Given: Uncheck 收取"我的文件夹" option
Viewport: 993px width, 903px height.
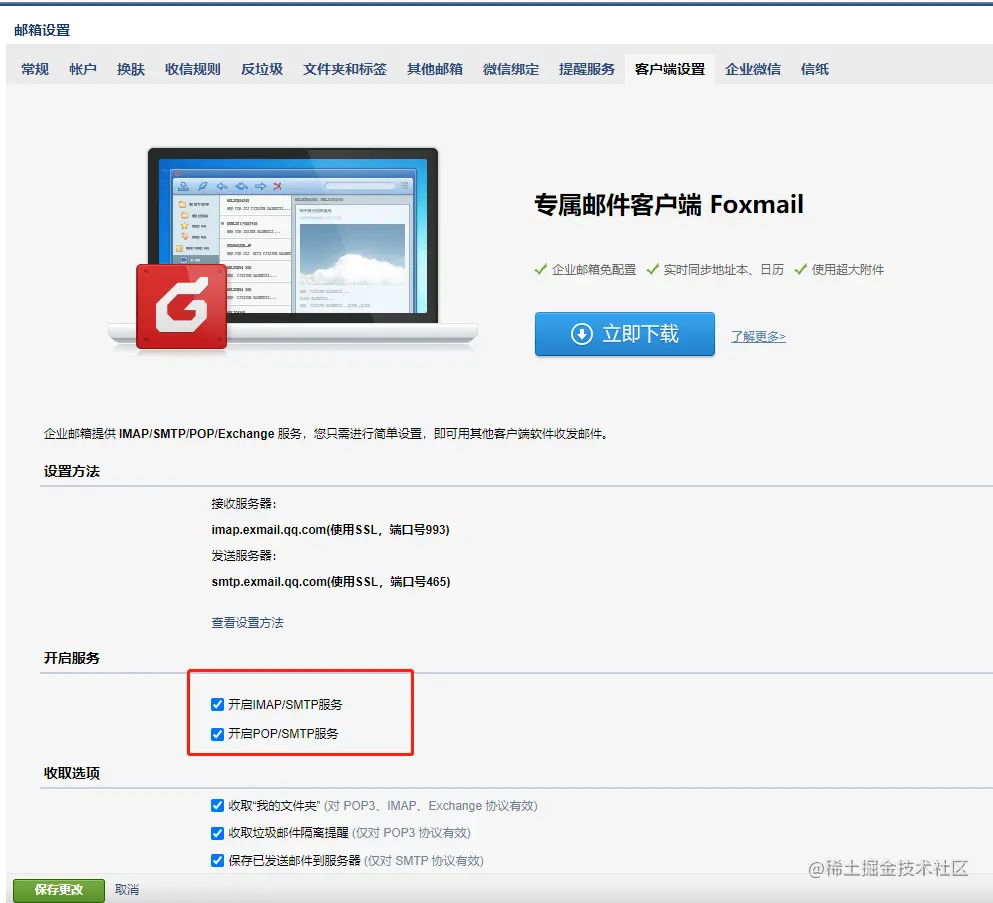Looking at the screenshot, I should [217, 805].
